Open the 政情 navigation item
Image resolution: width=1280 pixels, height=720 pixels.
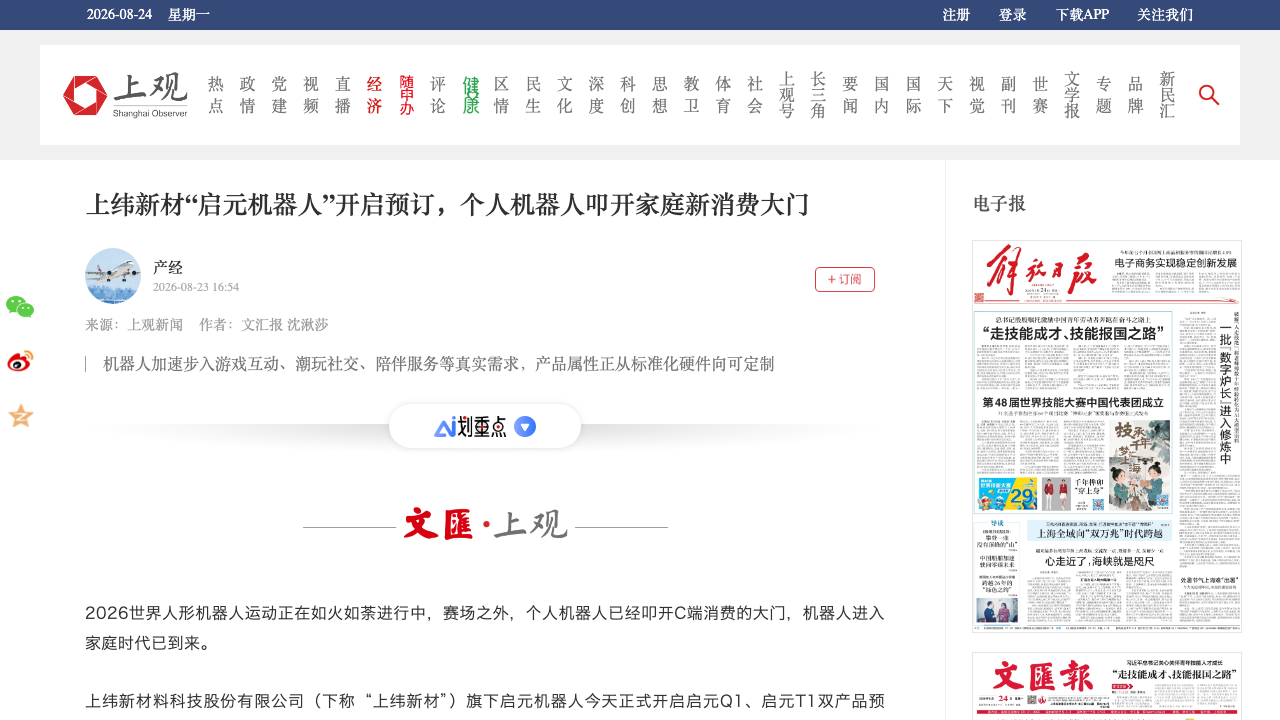tap(248, 95)
